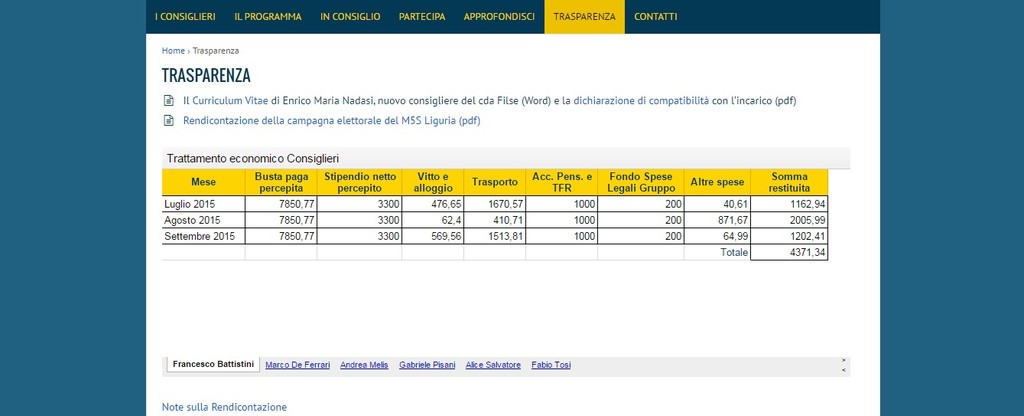Screen dimensions: 1024x416
Task: Open the Contatti page
Action: pyautogui.click(x=655, y=17)
